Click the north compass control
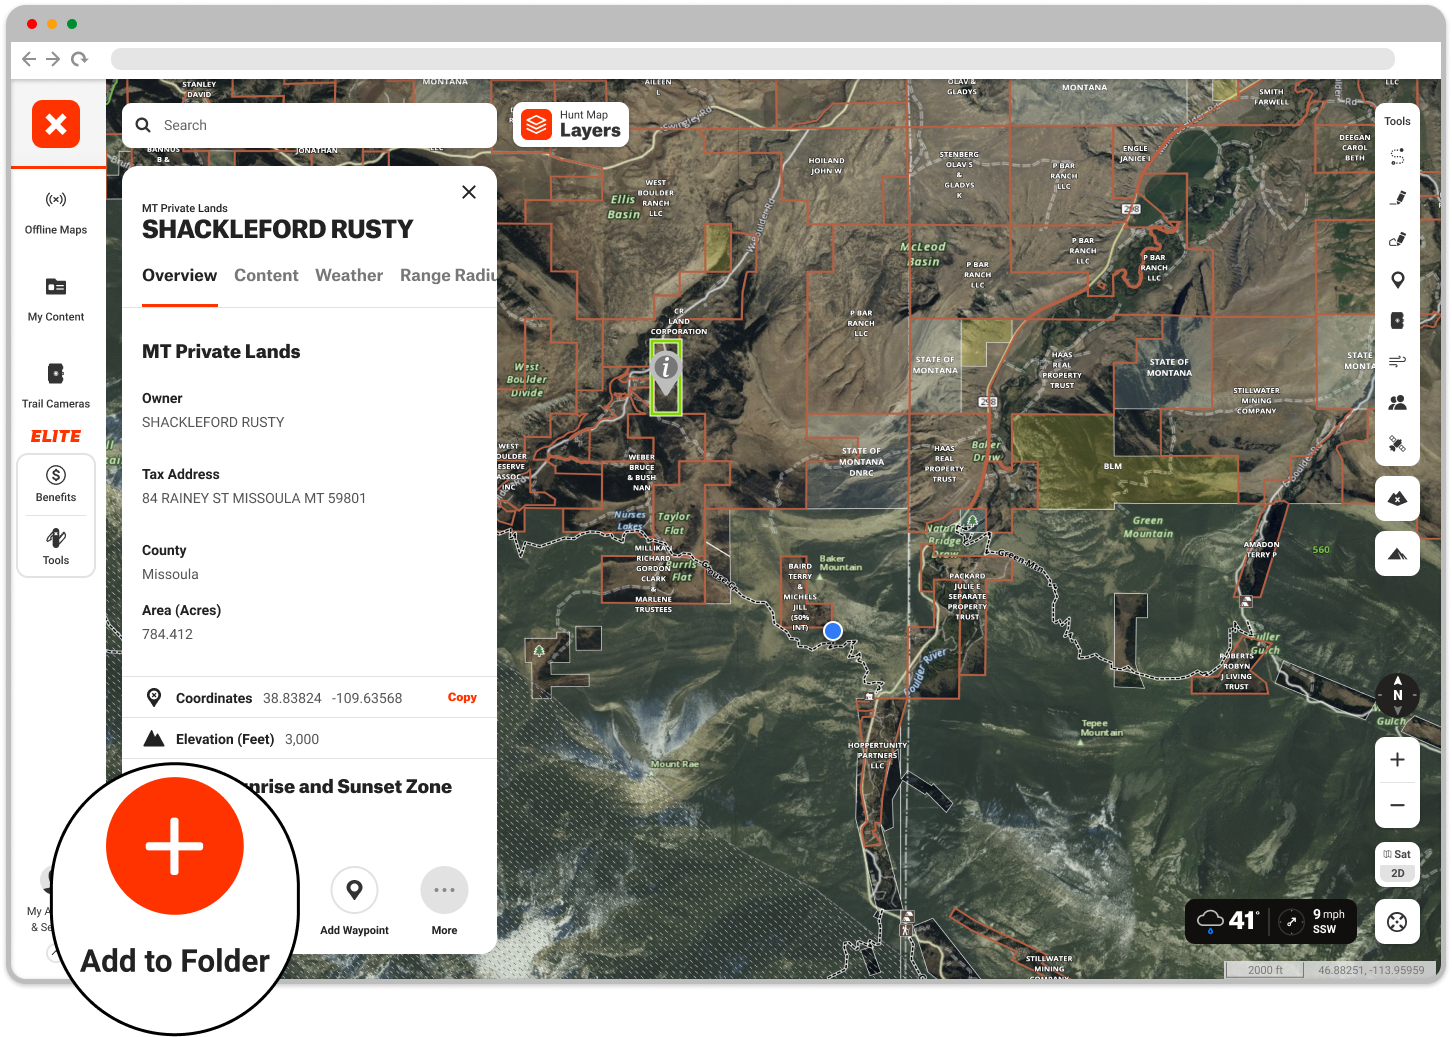The width and height of the screenshot is (1452, 1037). pos(1397,694)
